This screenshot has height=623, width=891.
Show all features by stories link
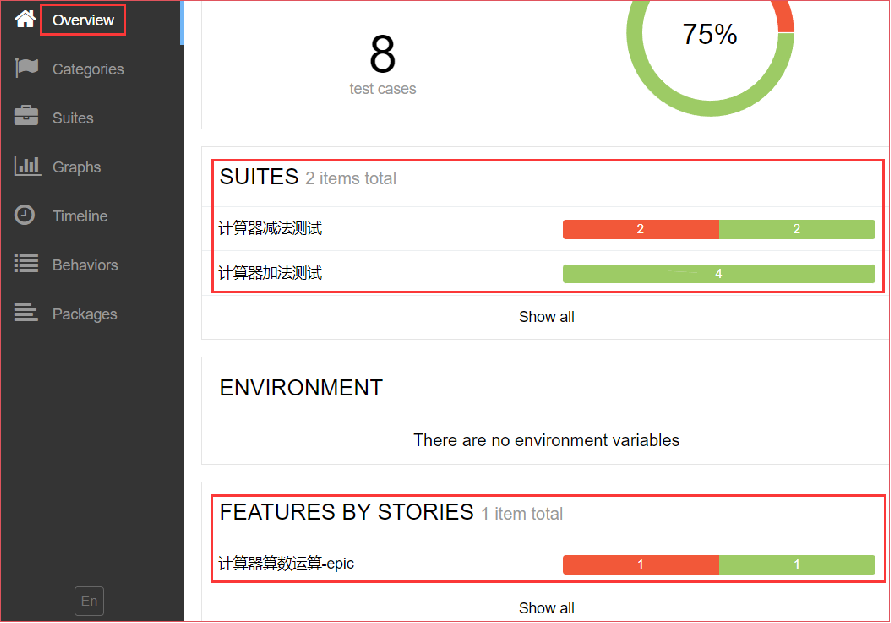click(546, 608)
